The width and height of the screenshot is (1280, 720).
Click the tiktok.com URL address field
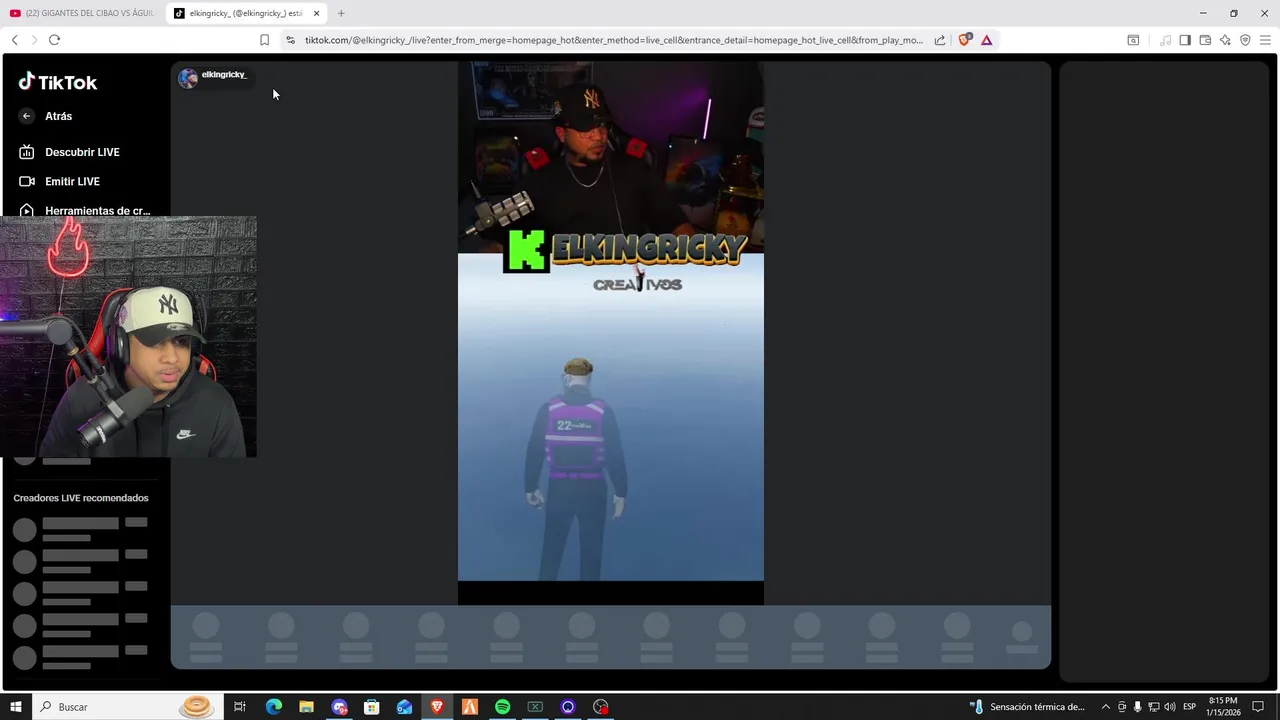point(613,40)
